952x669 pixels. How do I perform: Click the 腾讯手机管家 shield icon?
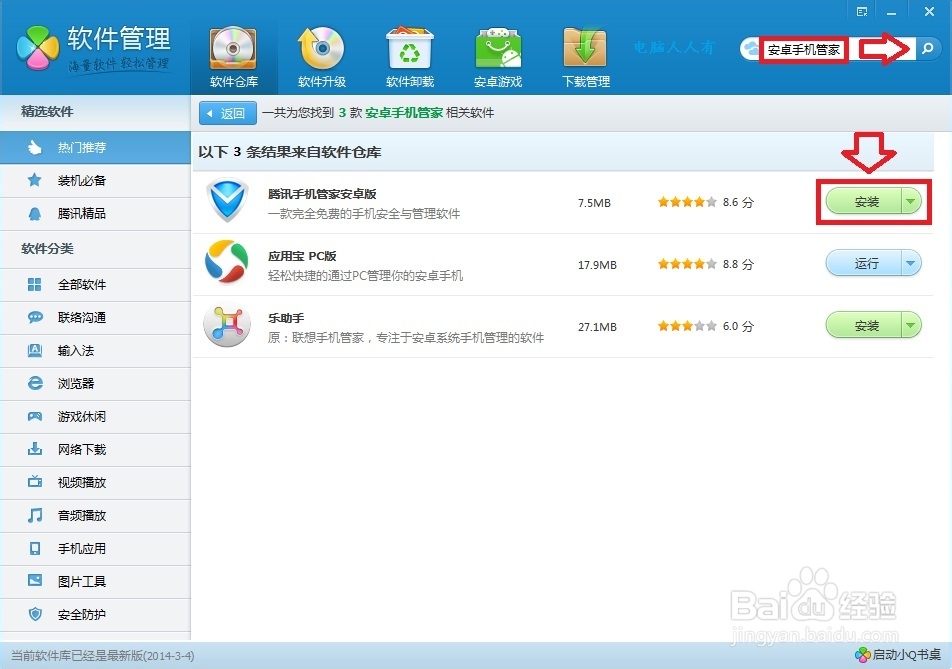227,200
